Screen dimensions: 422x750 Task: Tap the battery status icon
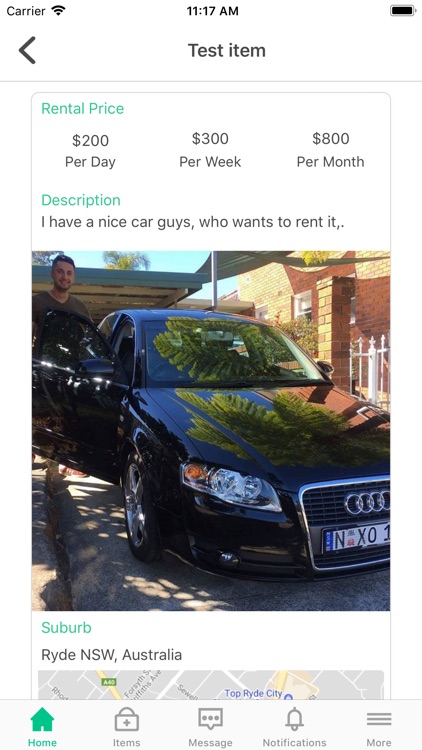[x=402, y=11]
